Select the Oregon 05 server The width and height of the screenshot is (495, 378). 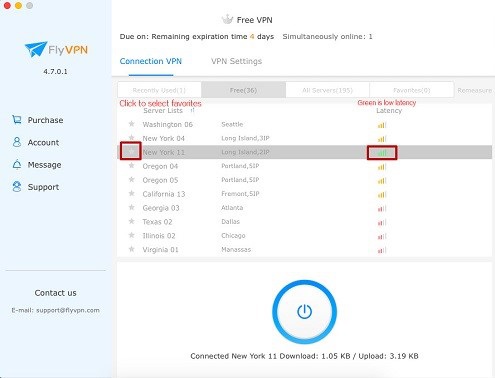tap(304, 180)
